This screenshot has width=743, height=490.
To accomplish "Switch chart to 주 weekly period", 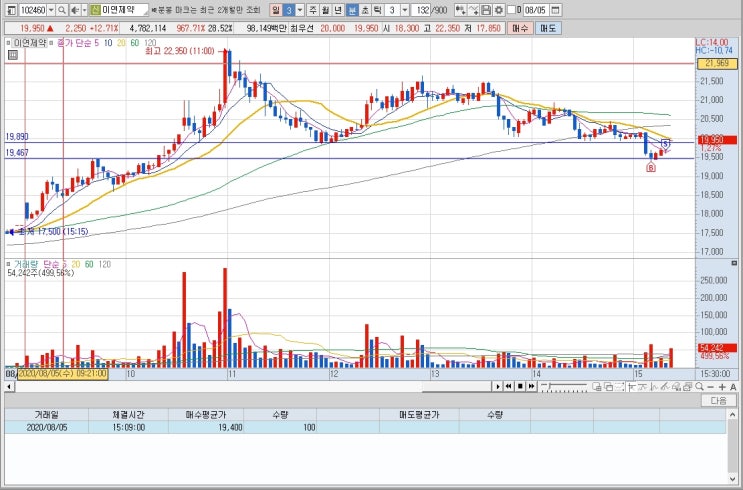I will point(313,10).
